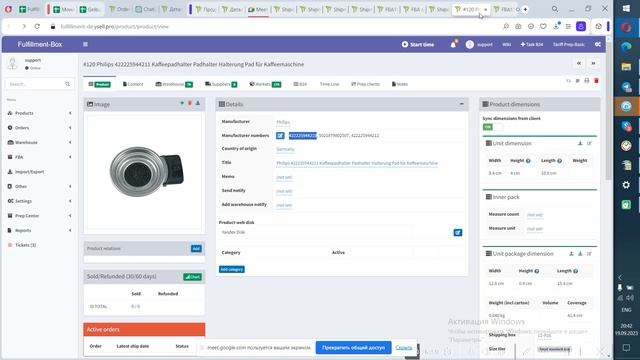Image resolution: width=640 pixels, height=360 pixels.
Task: Switch to the Prep clients tab
Action: pos(365,84)
